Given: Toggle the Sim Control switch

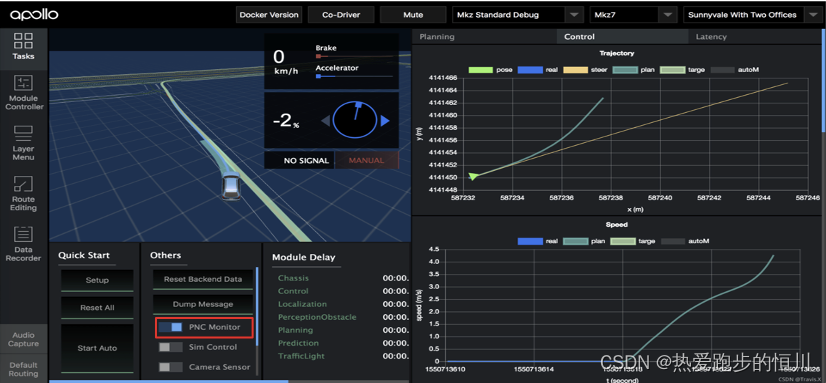Looking at the screenshot, I should click(x=171, y=347).
